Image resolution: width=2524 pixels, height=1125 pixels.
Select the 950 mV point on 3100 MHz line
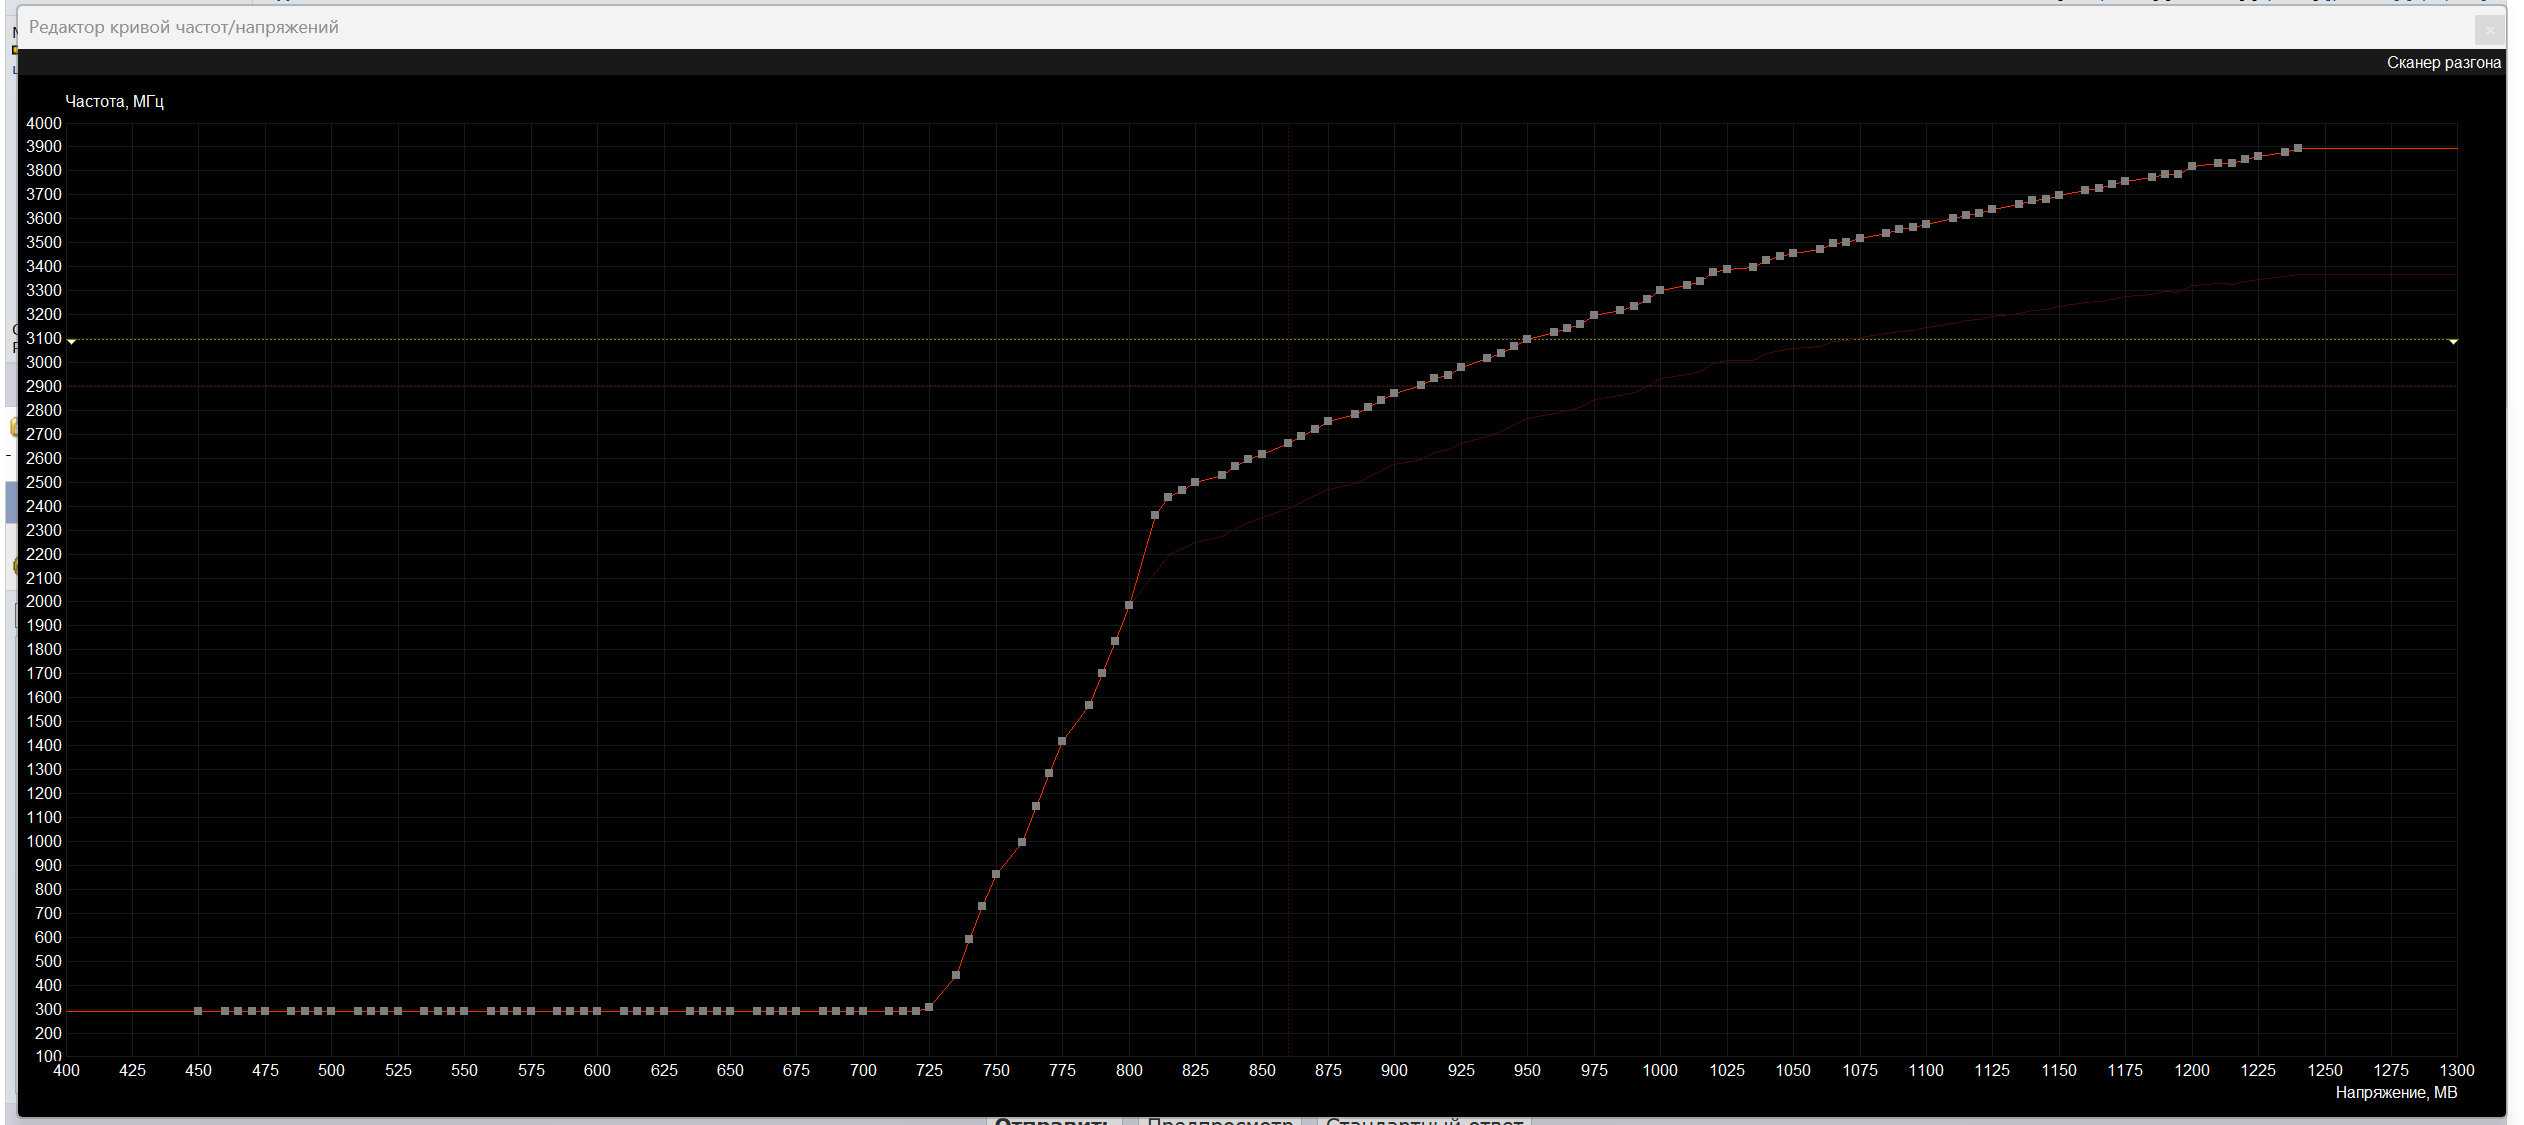click(1527, 339)
